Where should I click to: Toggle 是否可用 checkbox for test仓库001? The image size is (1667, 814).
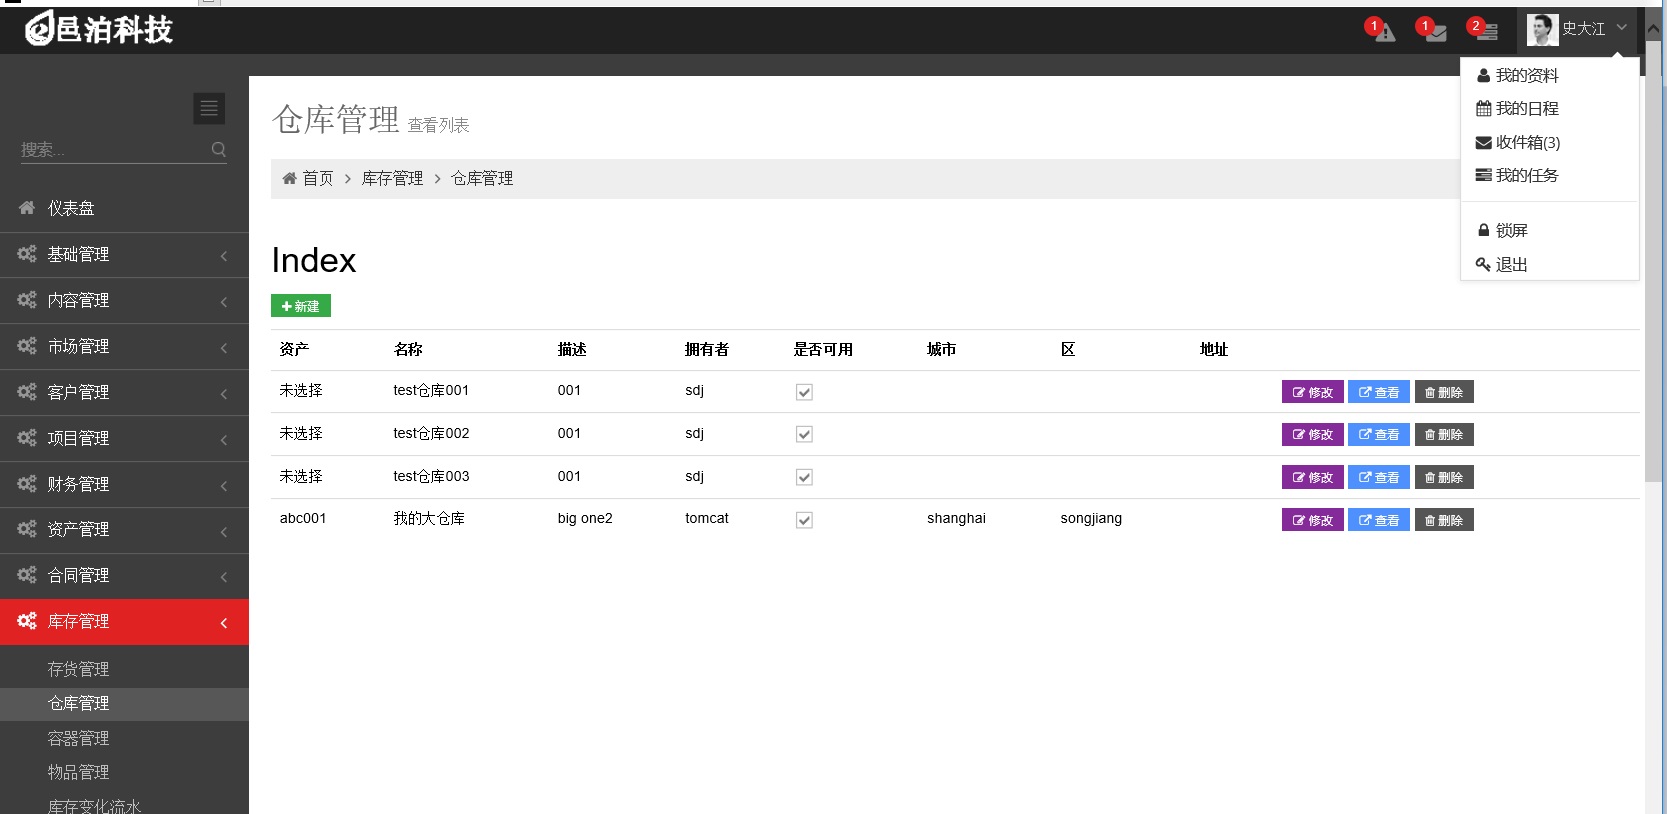(x=804, y=392)
